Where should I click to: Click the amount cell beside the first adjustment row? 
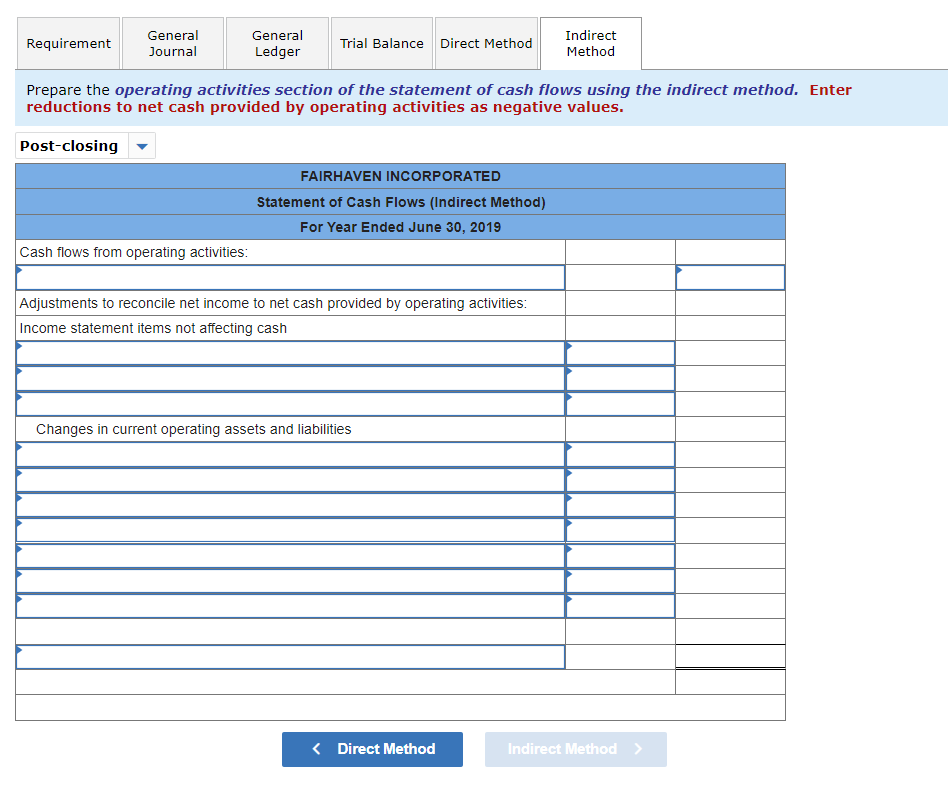coord(620,352)
